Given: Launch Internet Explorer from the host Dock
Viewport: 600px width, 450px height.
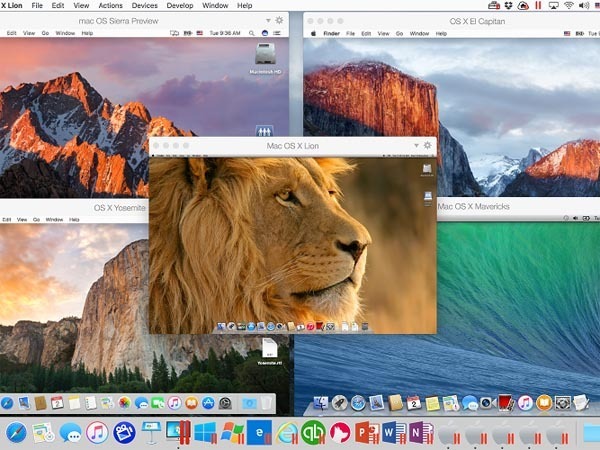Looking at the screenshot, I should pos(287,433).
